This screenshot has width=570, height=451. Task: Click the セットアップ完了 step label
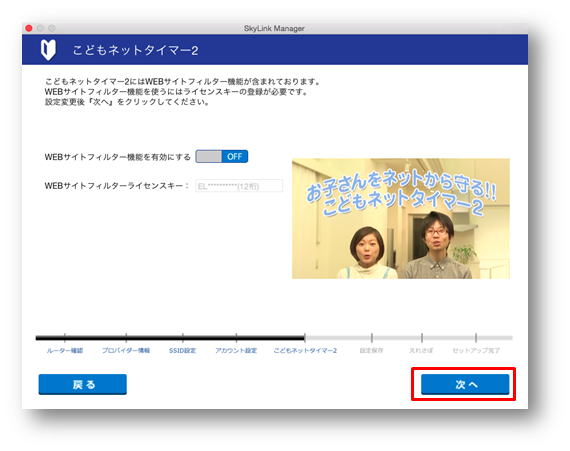[x=476, y=351]
